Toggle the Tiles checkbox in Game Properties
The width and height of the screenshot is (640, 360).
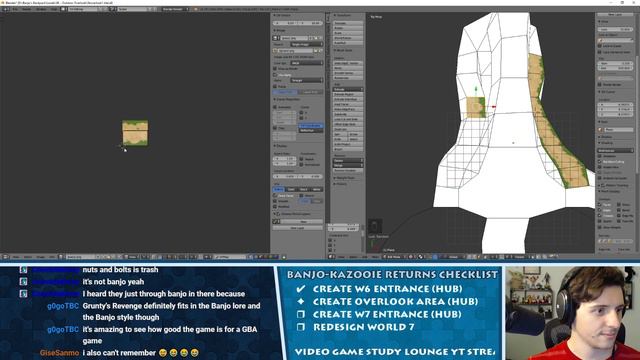275,128
